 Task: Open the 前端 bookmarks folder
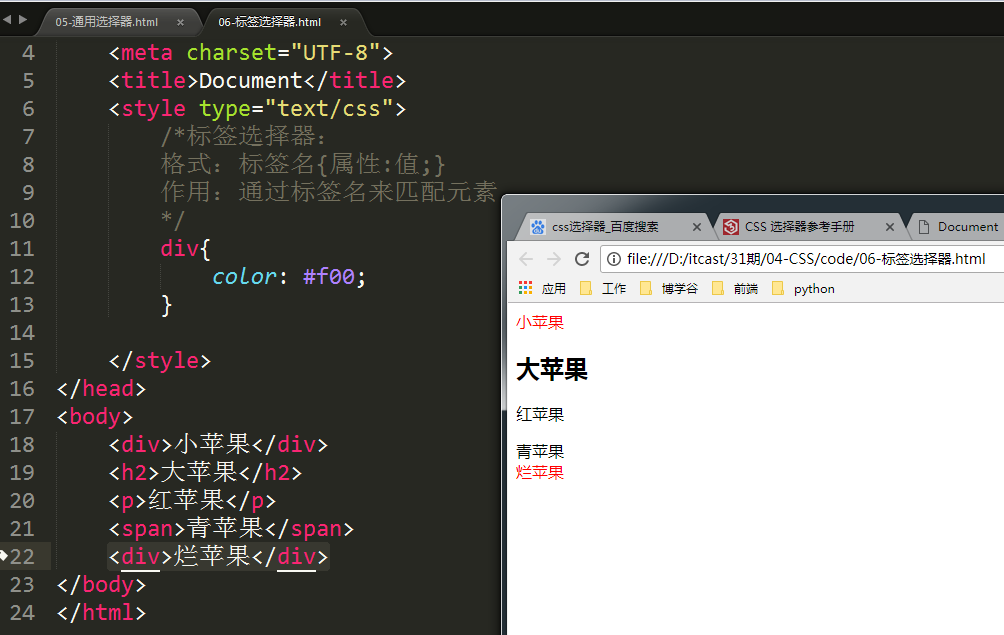coord(734,289)
